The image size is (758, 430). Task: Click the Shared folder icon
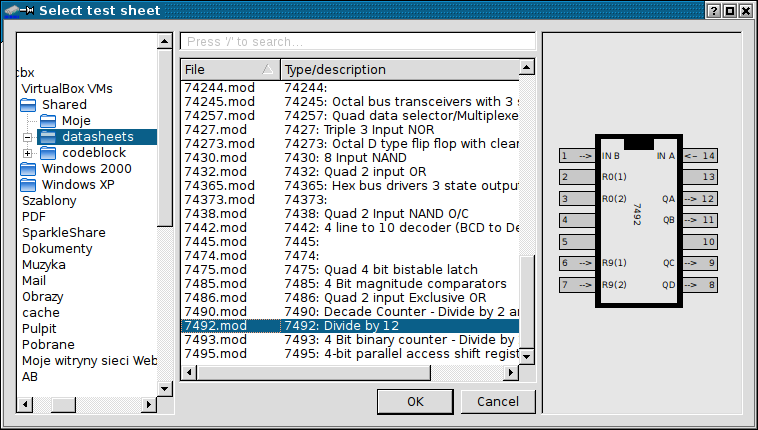coord(30,104)
